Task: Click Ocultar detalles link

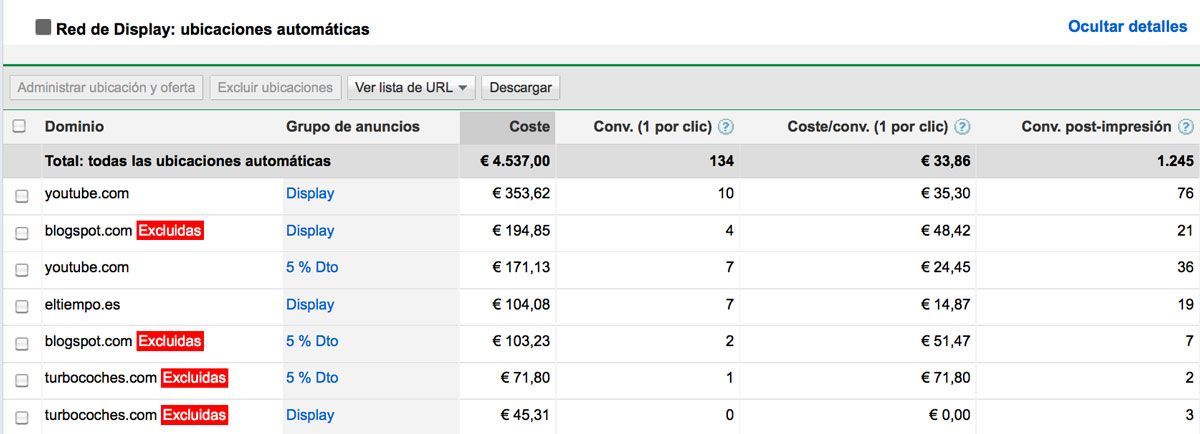Action: (x=1127, y=27)
